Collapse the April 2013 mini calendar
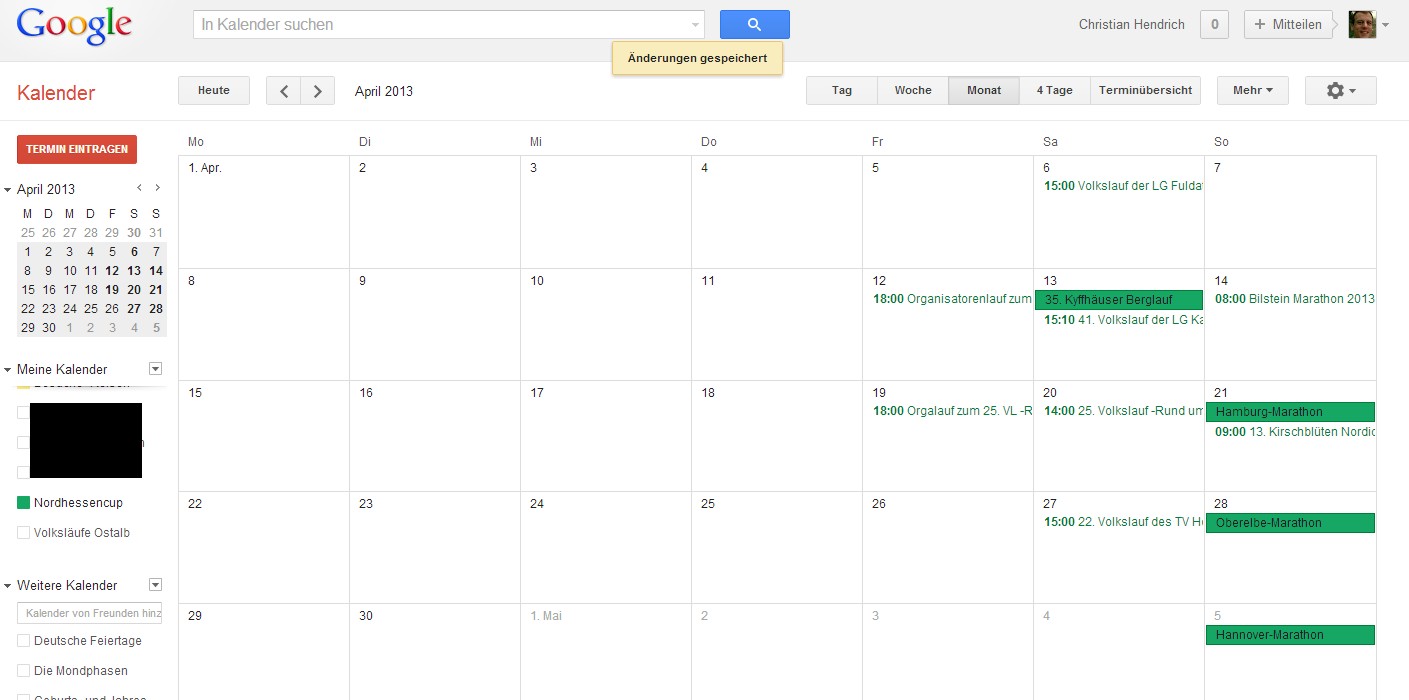Image resolution: width=1409 pixels, height=700 pixels. [x=8, y=189]
